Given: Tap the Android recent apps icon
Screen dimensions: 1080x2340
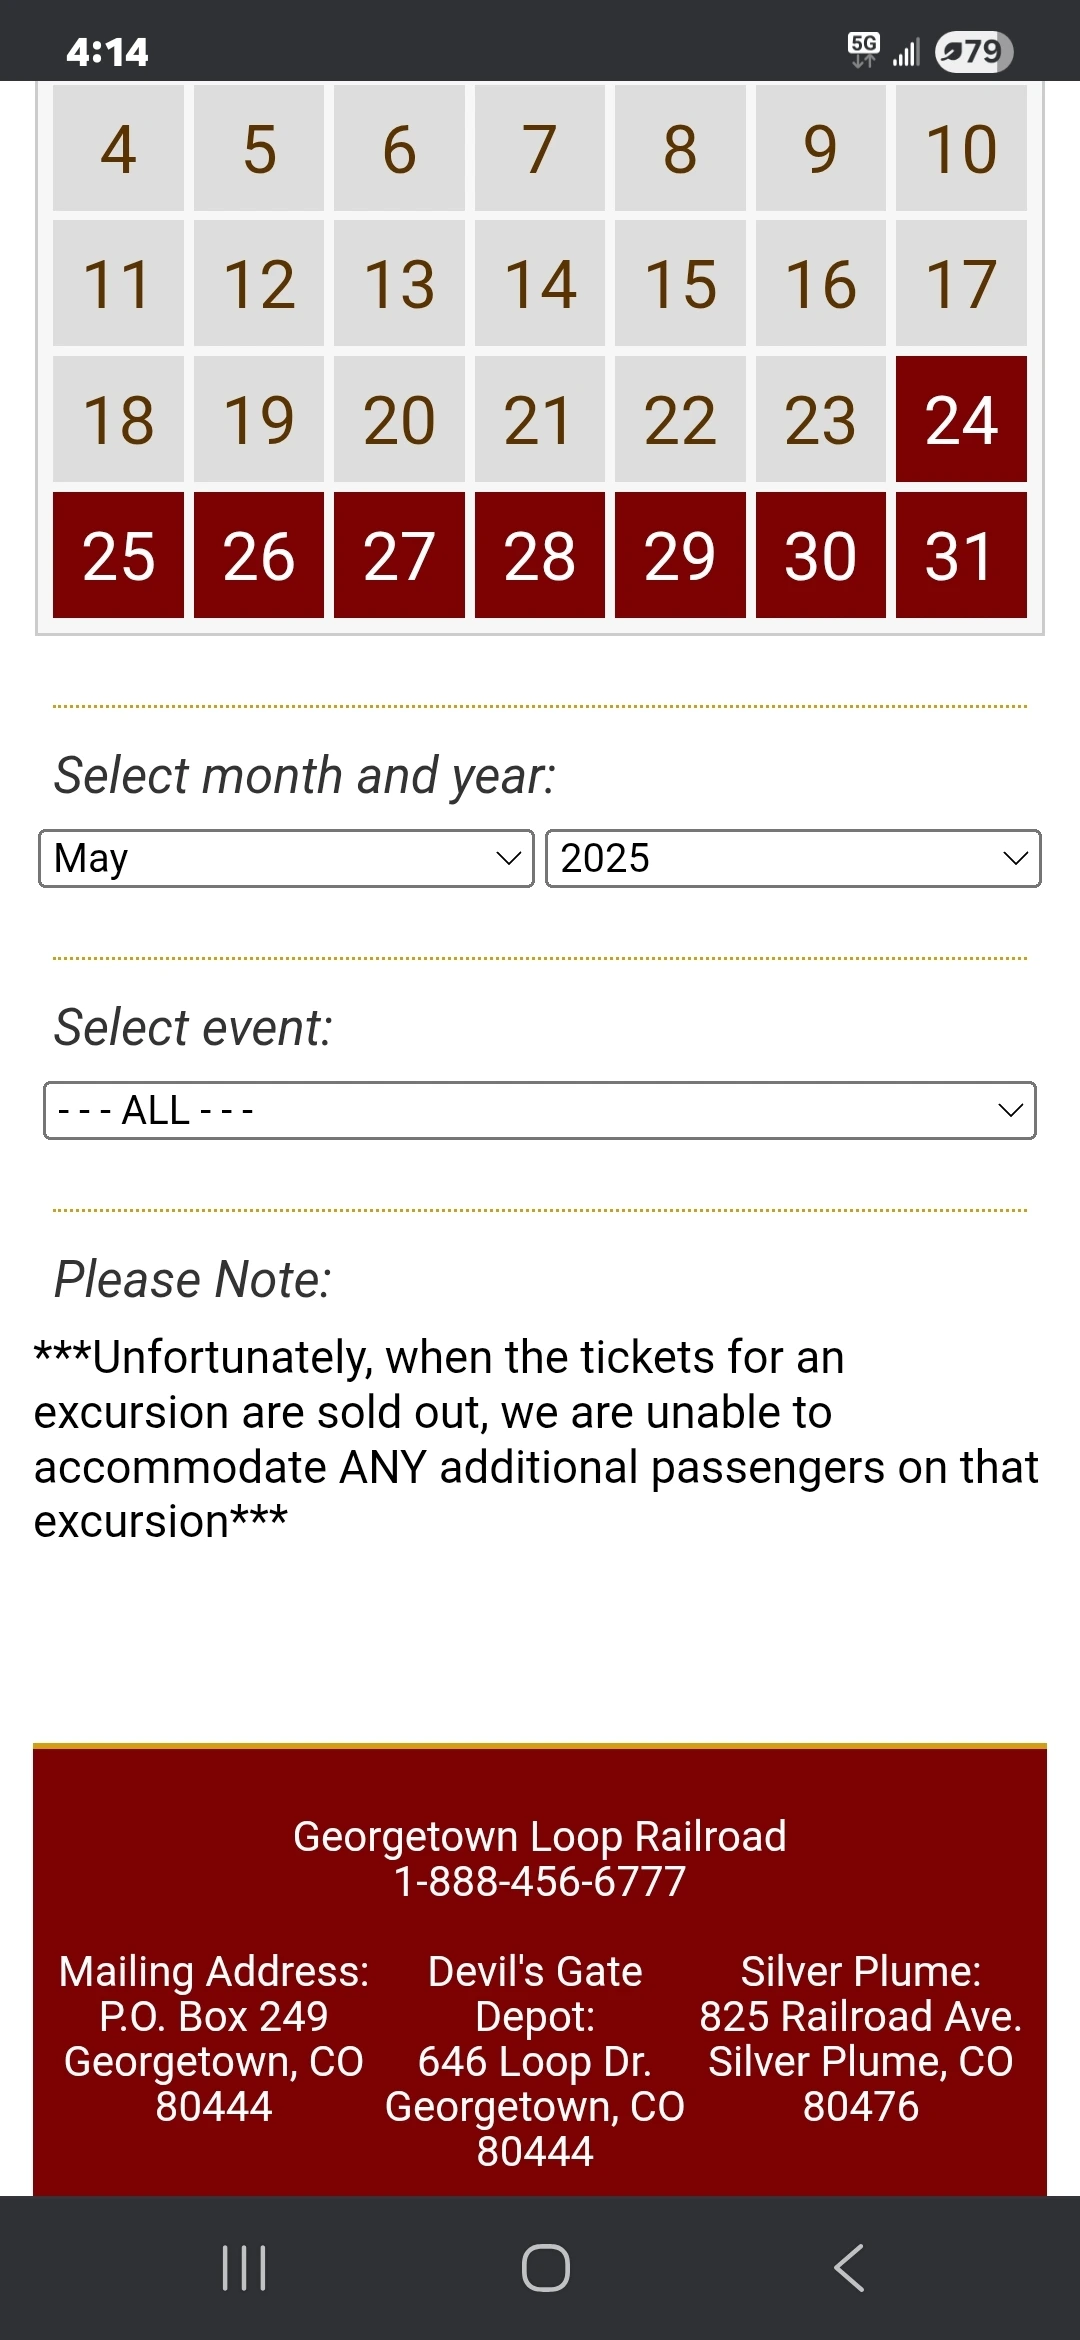Looking at the screenshot, I should pos(244,2267).
